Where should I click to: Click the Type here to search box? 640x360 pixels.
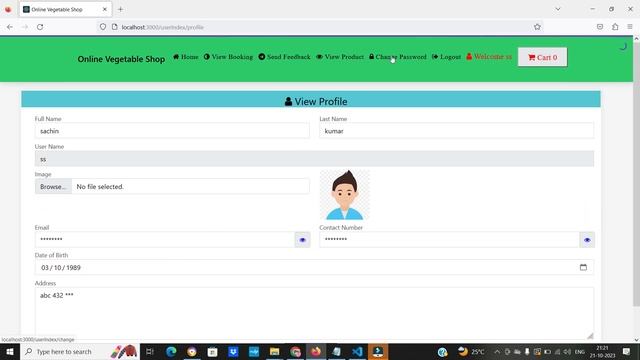pos(80,351)
